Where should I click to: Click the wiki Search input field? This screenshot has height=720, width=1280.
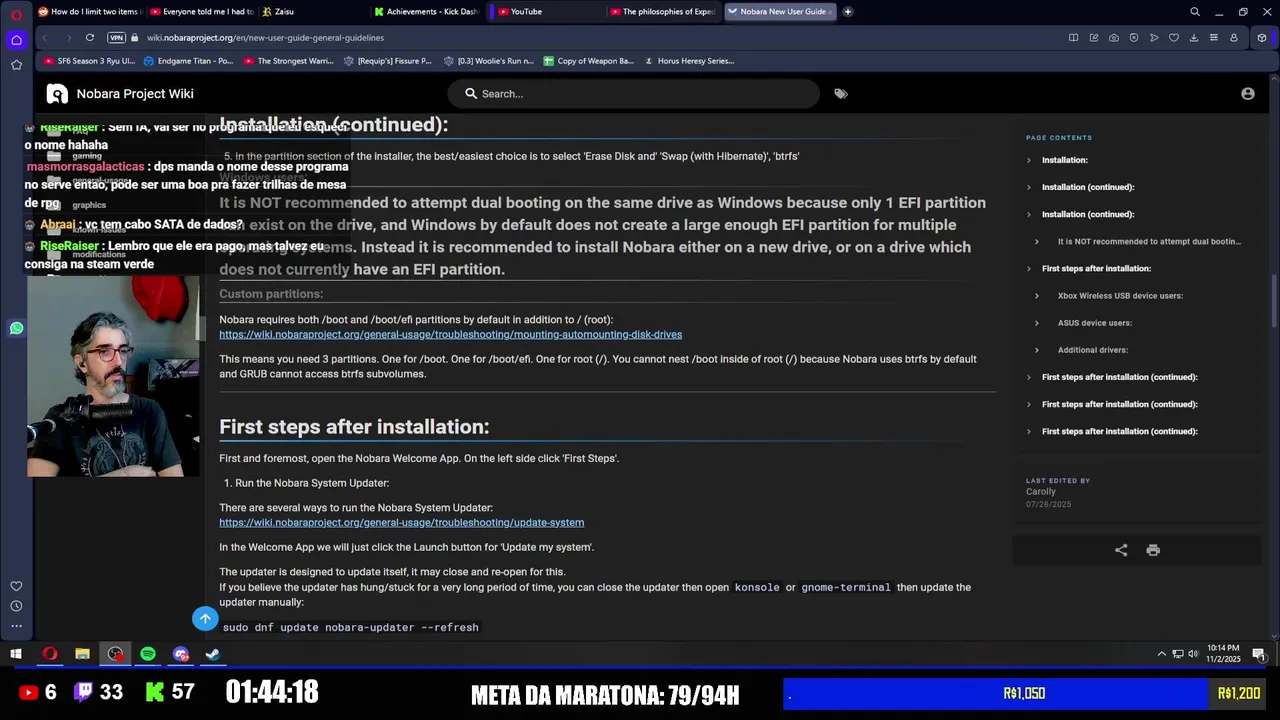[634, 94]
